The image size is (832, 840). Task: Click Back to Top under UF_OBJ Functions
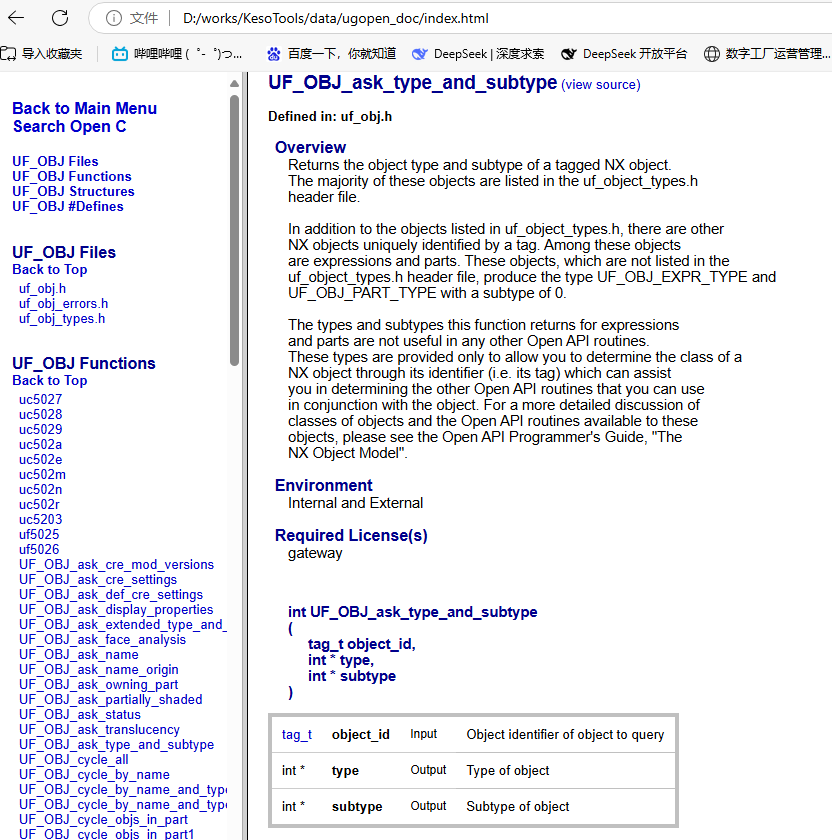click(x=50, y=380)
